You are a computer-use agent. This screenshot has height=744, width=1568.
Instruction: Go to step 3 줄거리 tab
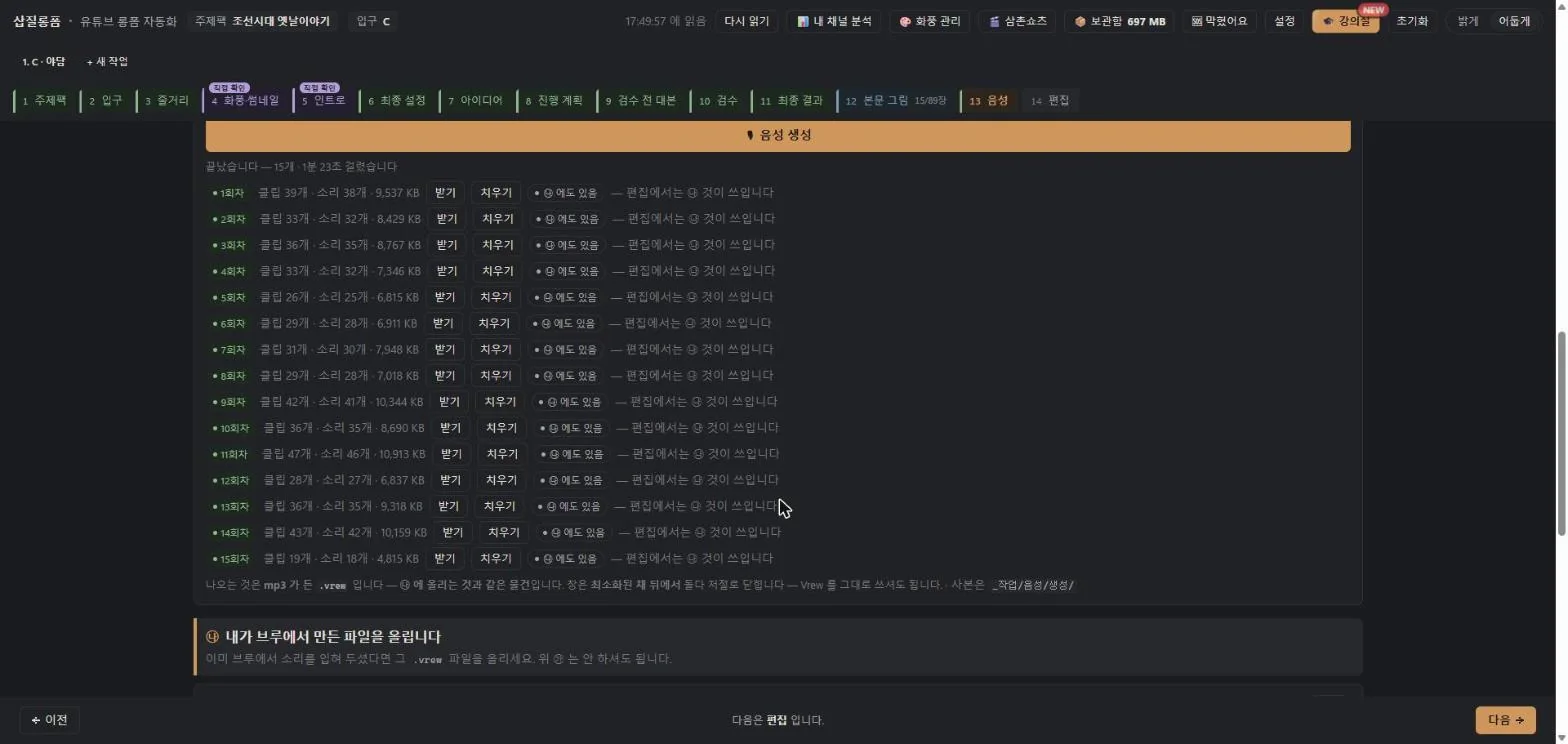tap(166, 101)
